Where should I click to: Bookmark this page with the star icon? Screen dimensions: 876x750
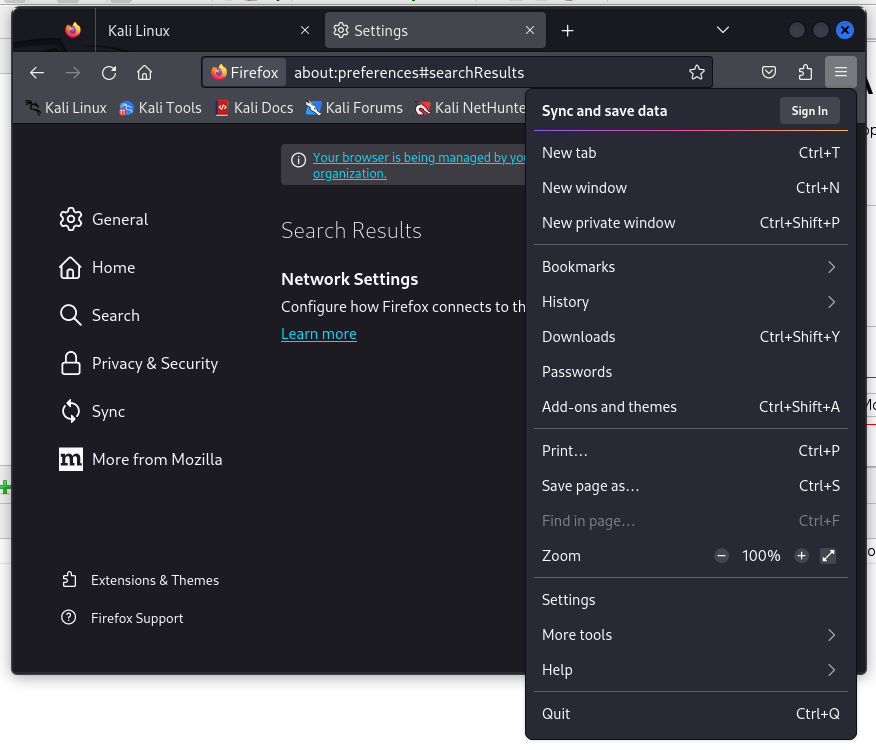coord(697,72)
